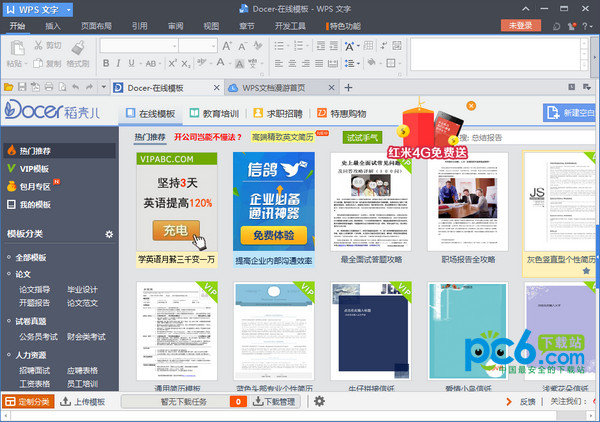Image resolution: width=600 pixels, height=422 pixels.
Task: Click the Paste (粘贴) icon
Action: [x=17, y=48]
